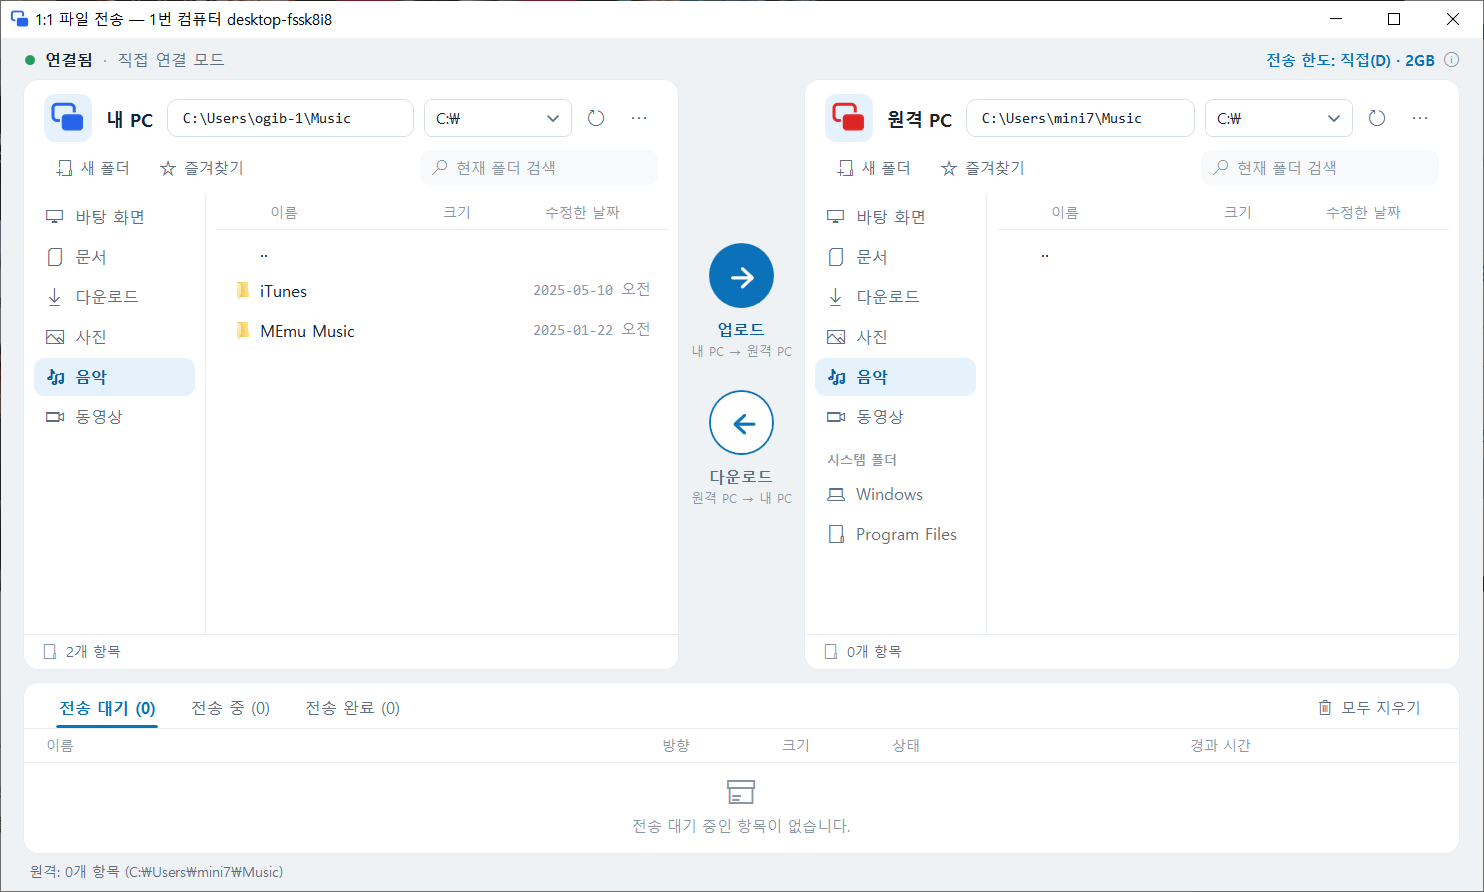Viewport: 1484px width, 892px height.
Task: Click the download arrow button
Action: pos(741,423)
